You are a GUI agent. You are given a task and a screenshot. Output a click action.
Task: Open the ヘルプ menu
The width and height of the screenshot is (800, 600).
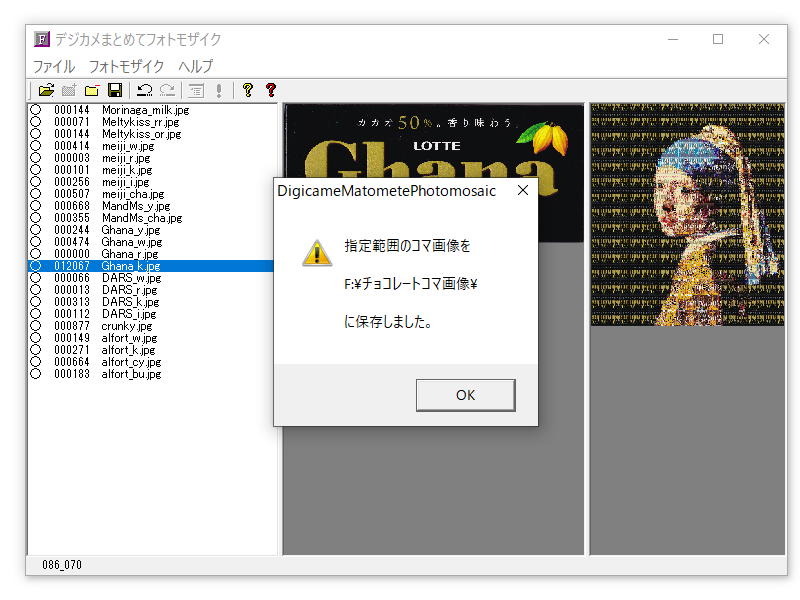(196, 66)
